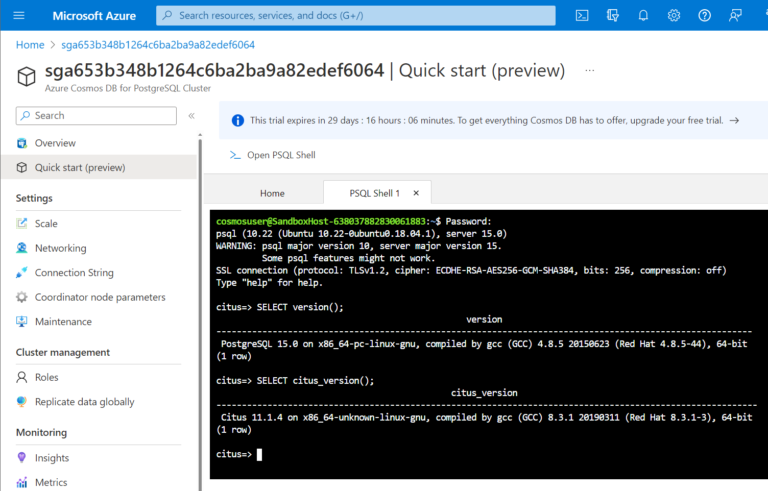Follow the trial upgrade arrow in banner

point(734,120)
